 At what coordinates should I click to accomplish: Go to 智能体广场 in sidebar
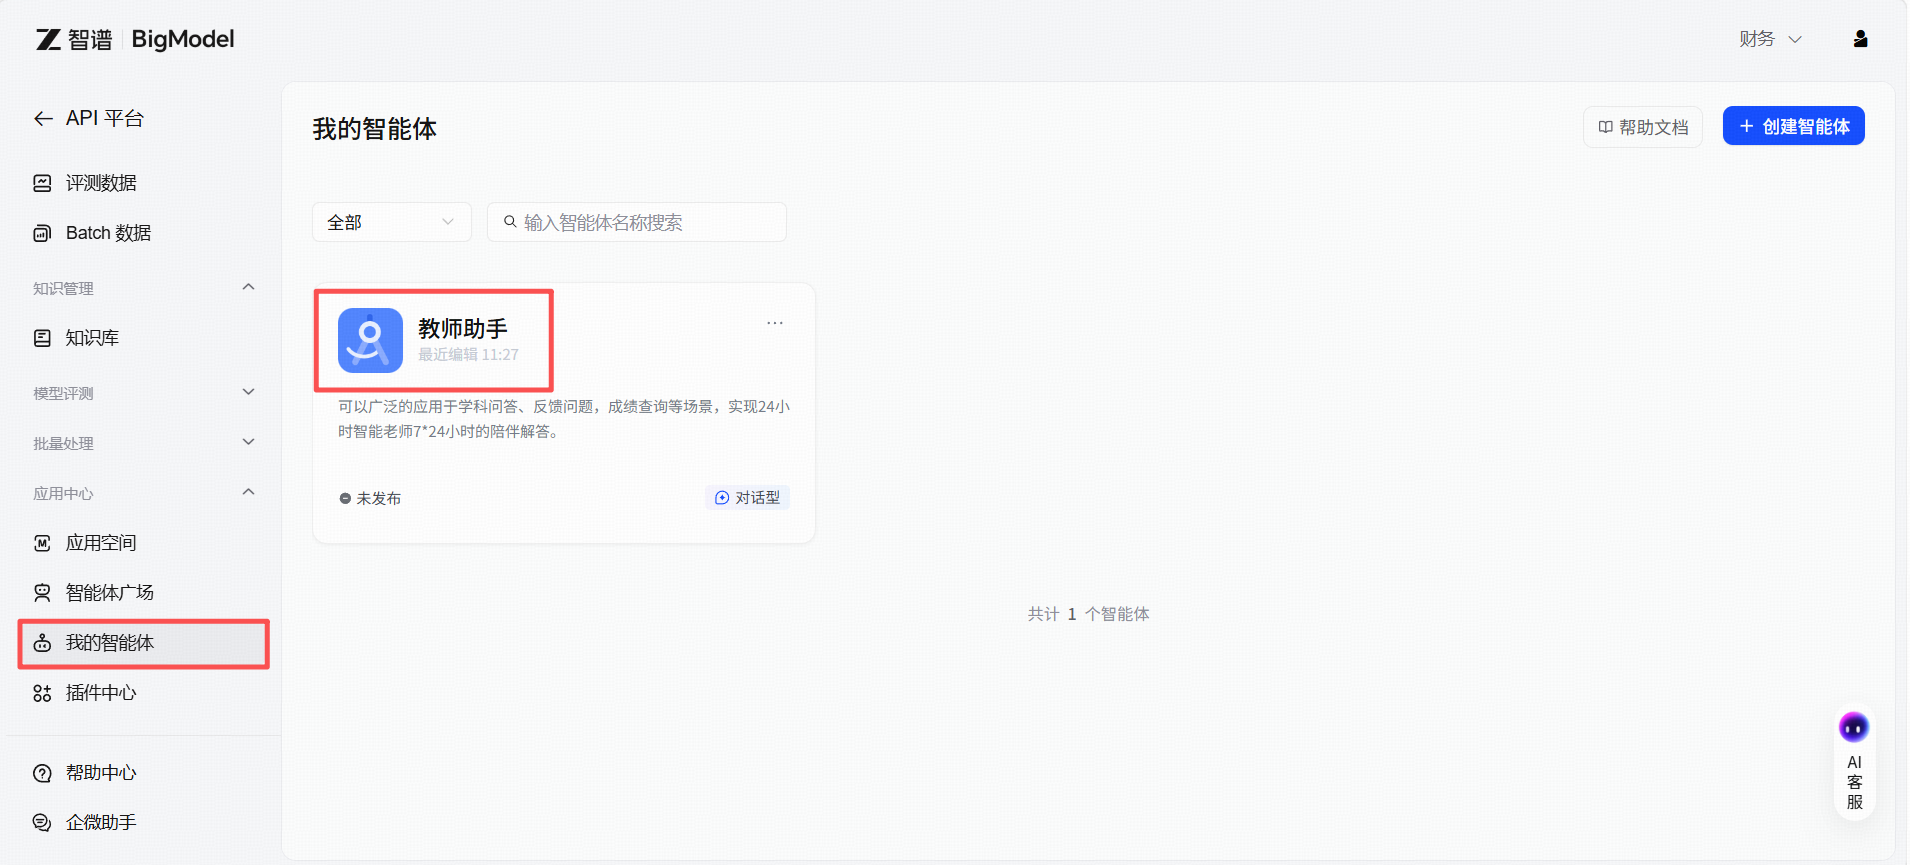click(109, 593)
